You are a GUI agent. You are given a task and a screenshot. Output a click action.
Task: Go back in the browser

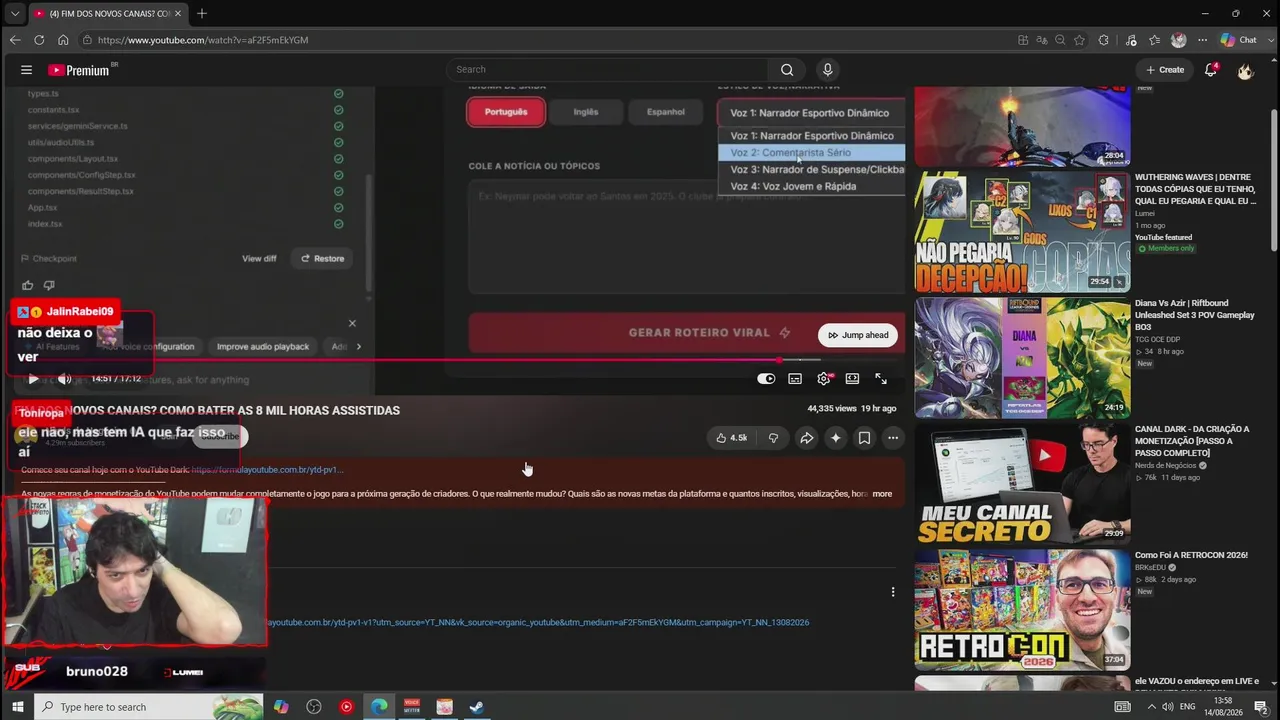tap(14, 40)
